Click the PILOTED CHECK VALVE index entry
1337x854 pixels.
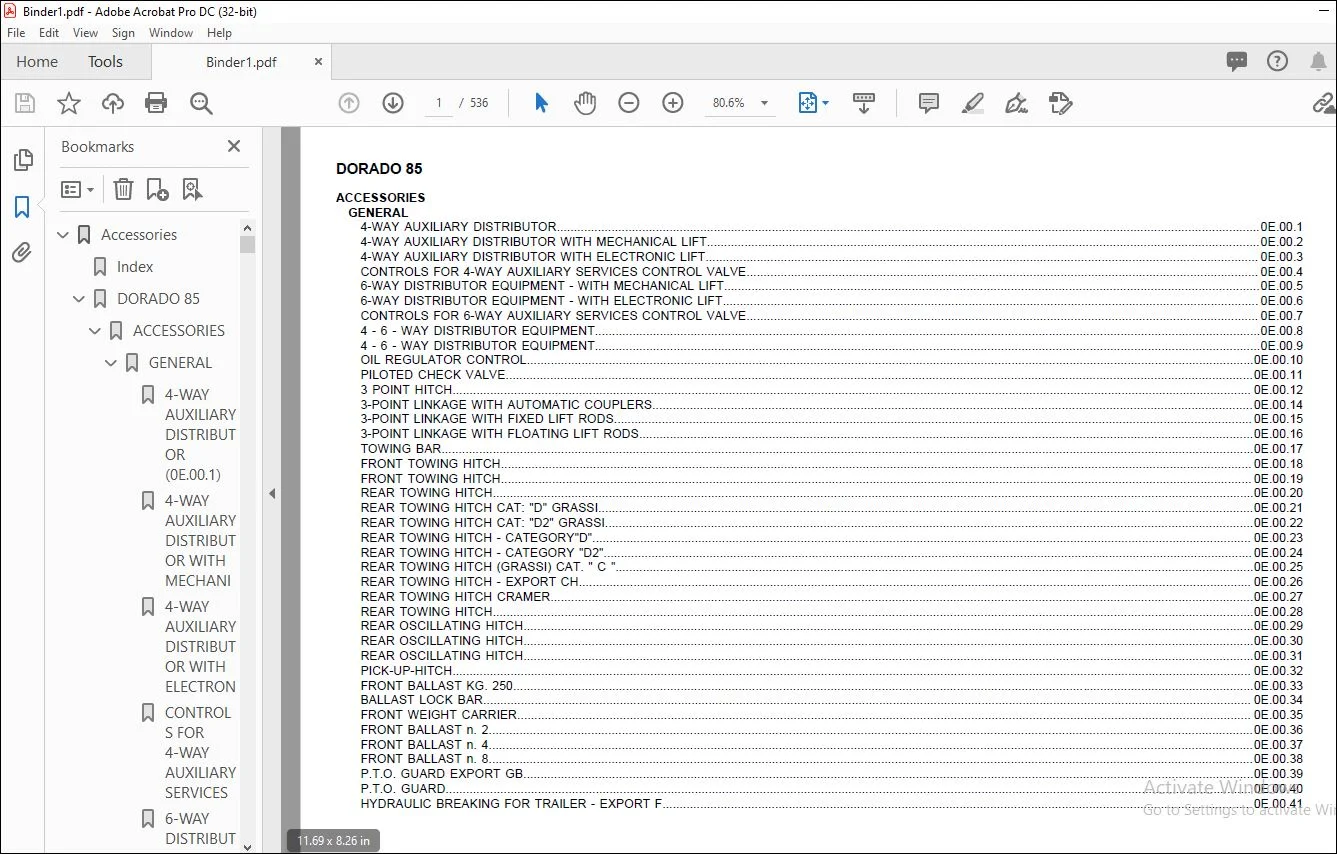[x=433, y=375]
